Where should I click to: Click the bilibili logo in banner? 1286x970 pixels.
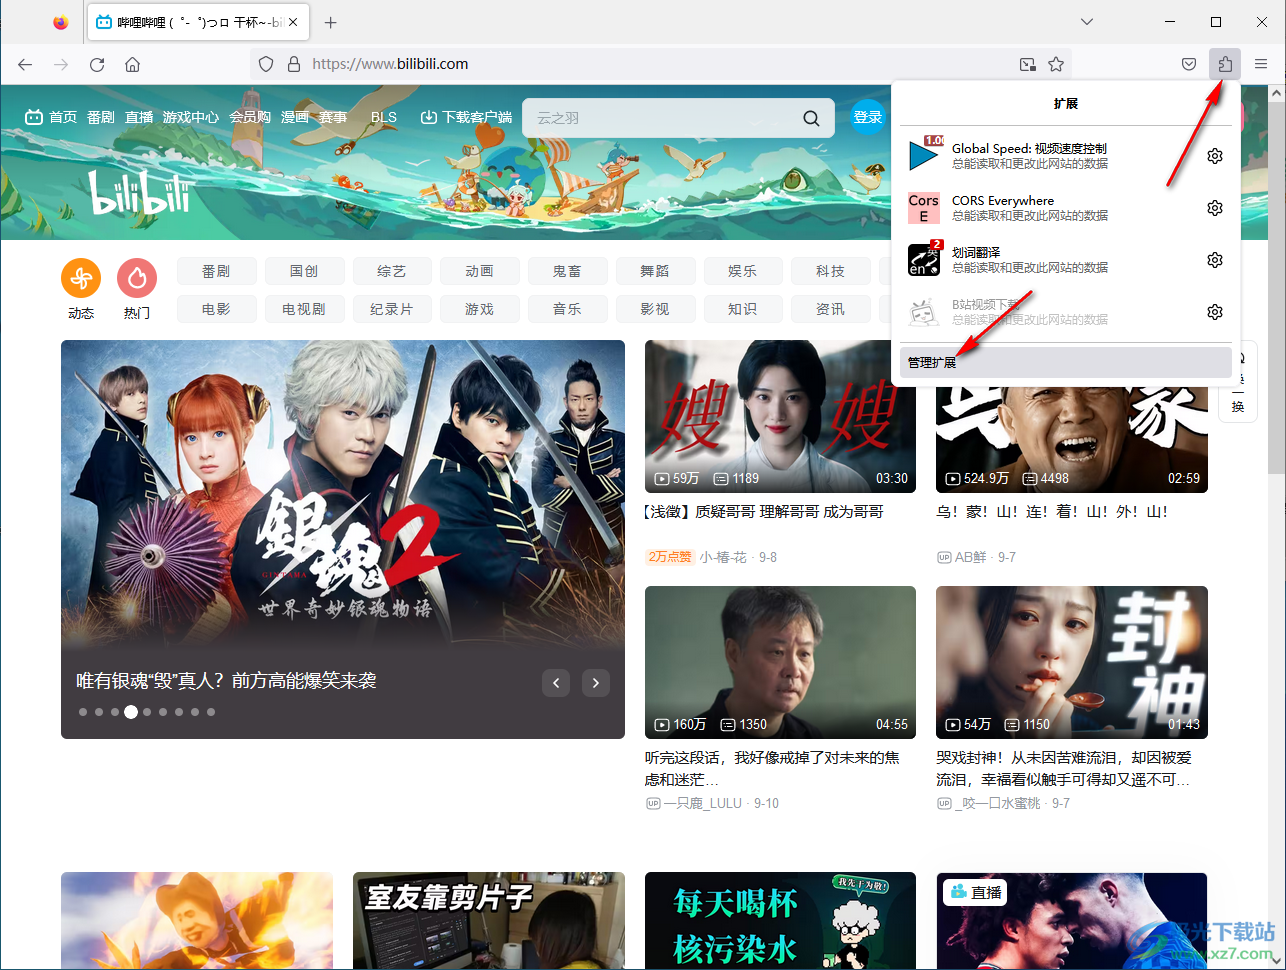tap(140, 193)
